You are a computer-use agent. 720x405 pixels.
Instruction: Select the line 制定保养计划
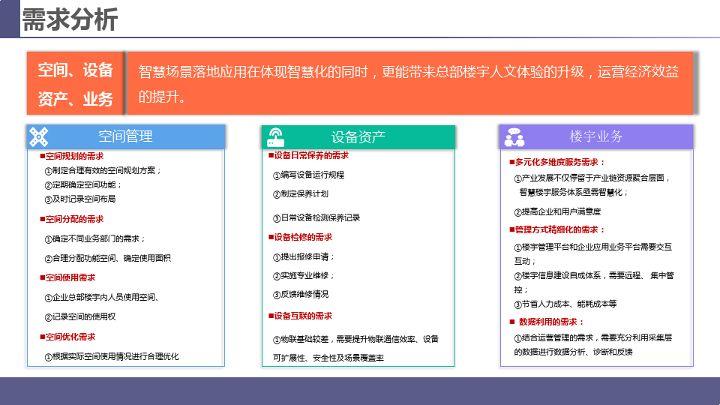tap(301, 194)
